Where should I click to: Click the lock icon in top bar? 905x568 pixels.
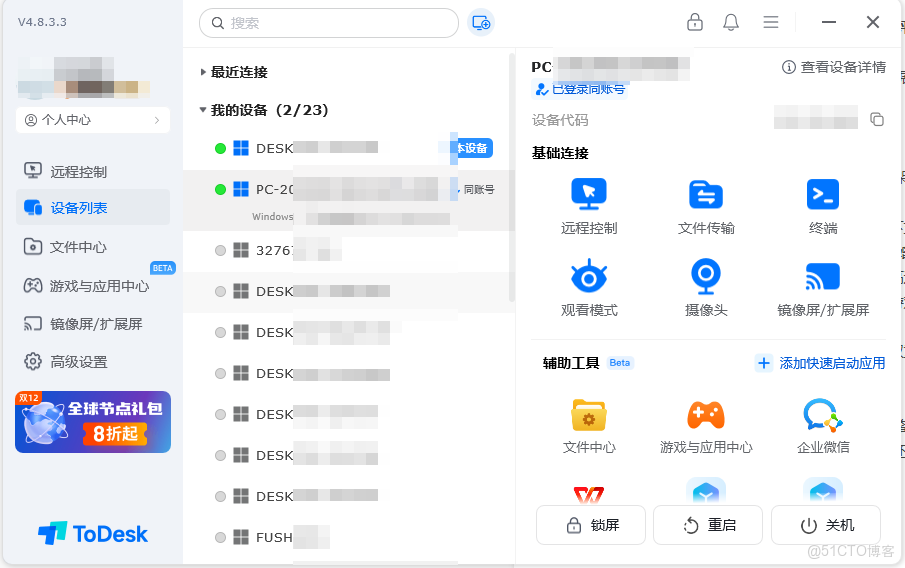(695, 23)
